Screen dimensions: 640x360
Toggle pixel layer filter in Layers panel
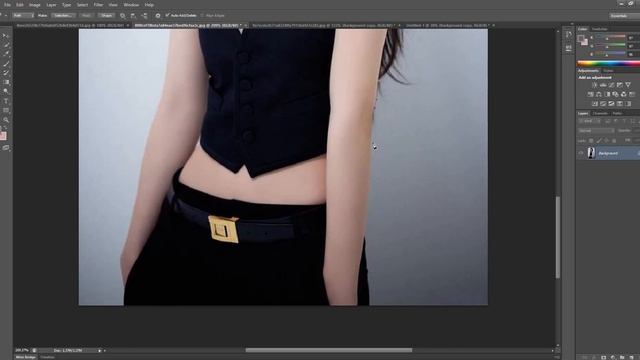coord(608,121)
